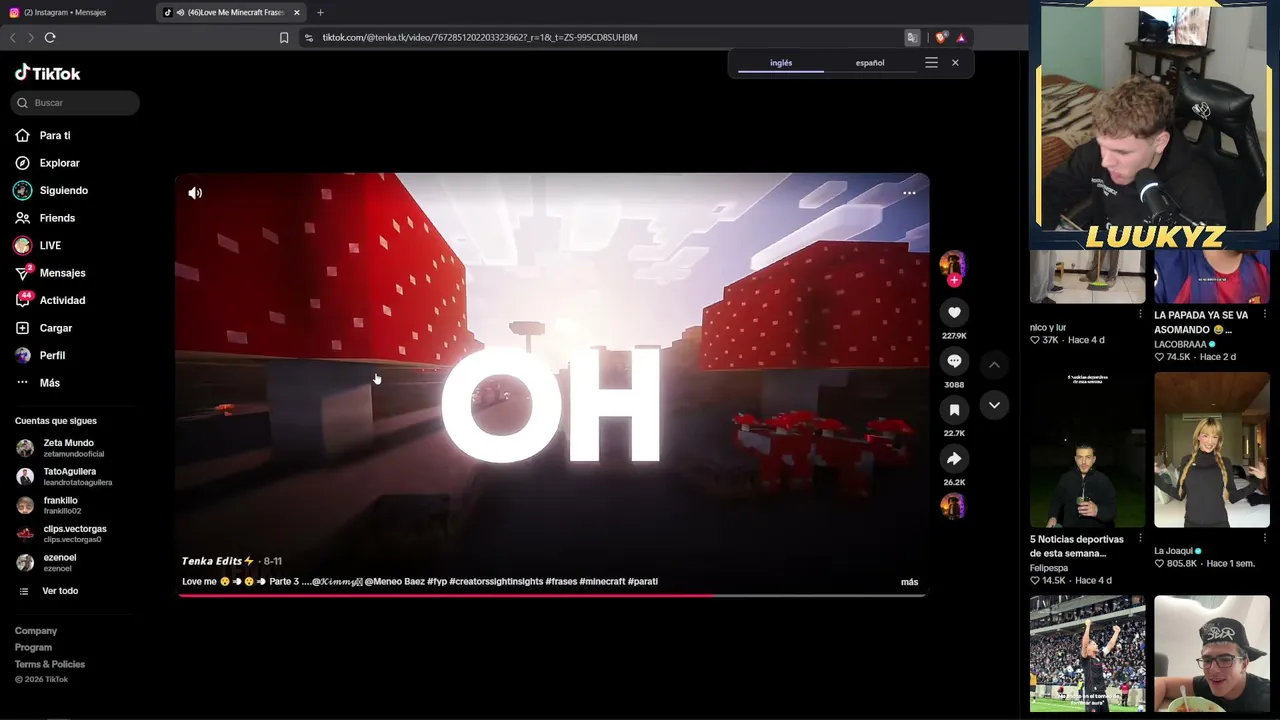1280x720 pixels.
Task: Open the @Meneo Baez mention
Action: tap(395, 581)
